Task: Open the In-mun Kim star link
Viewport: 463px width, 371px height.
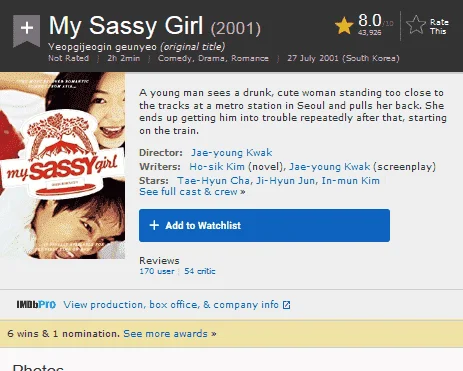Action: [x=351, y=181]
